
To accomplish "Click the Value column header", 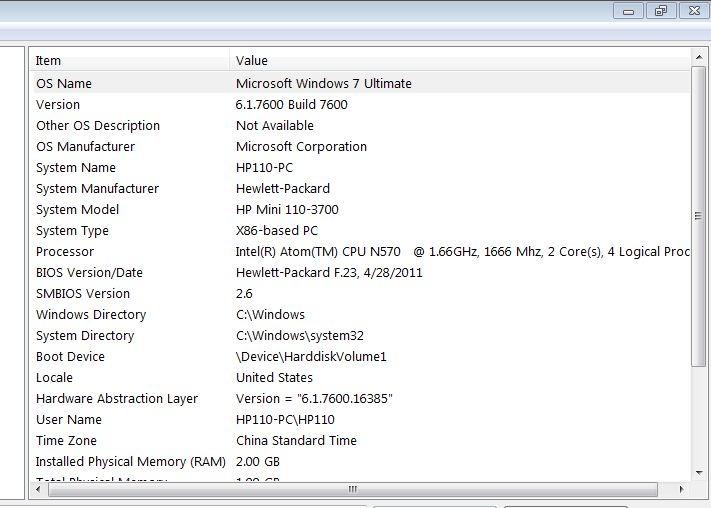I will pyautogui.click(x=460, y=60).
